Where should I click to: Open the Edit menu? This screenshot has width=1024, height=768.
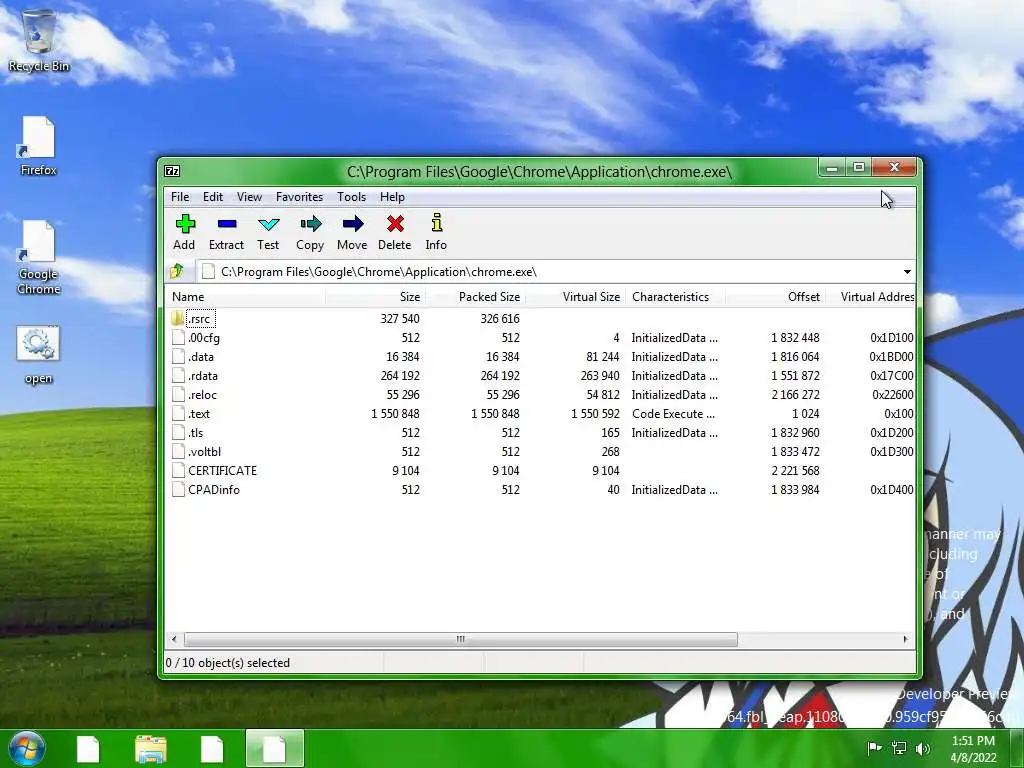pyautogui.click(x=213, y=197)
